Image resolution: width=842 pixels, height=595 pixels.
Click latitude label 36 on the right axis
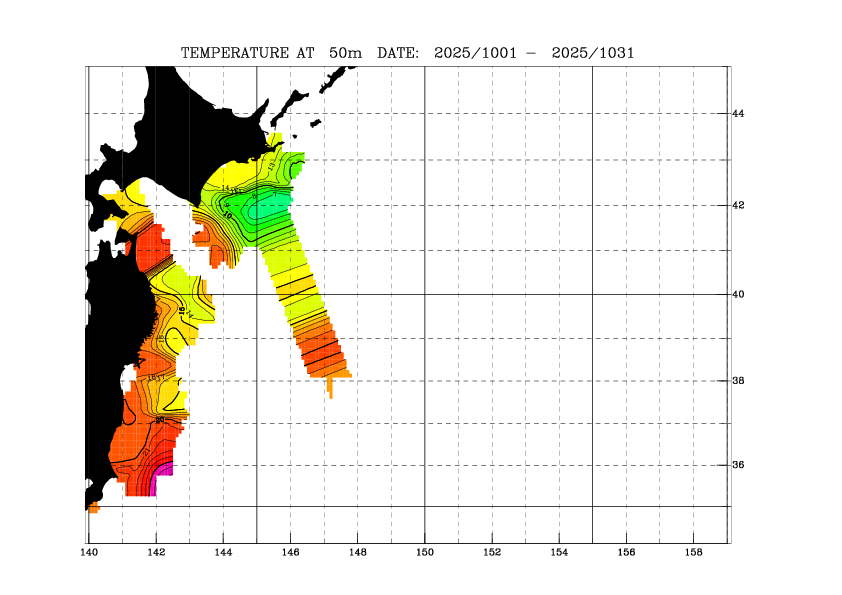pyautogui.click(x=738, y=465)
